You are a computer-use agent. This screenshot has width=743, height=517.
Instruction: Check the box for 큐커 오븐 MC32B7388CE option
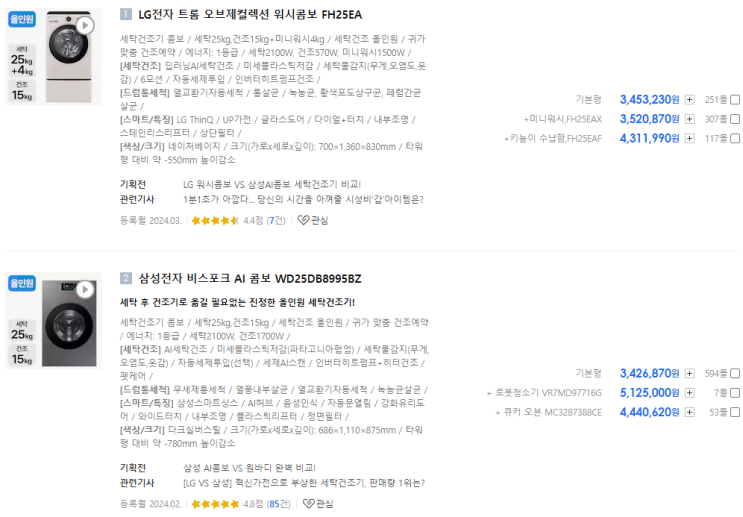[x=735, y=411]
